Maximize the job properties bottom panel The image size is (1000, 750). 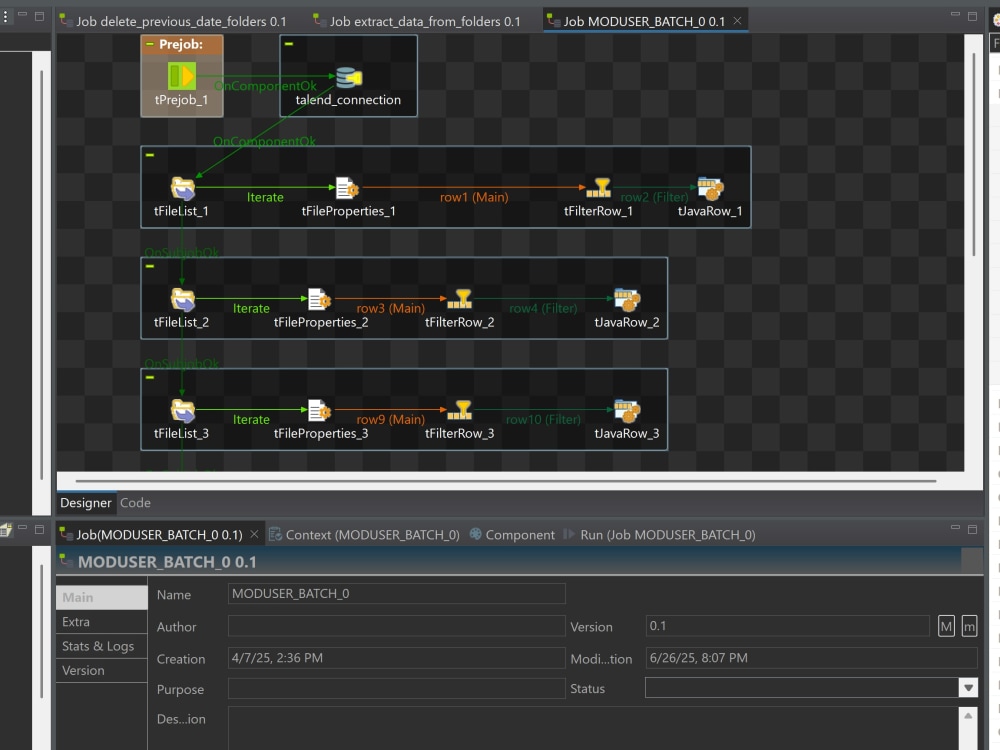973,529
